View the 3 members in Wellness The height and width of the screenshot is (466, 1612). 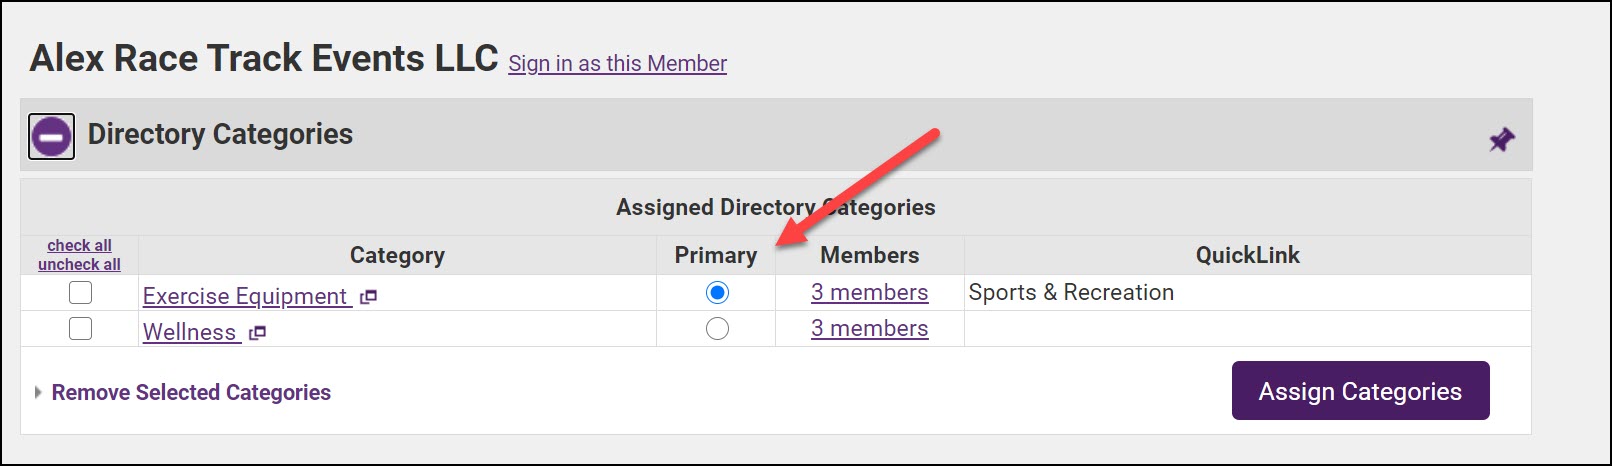coord(869,329)
